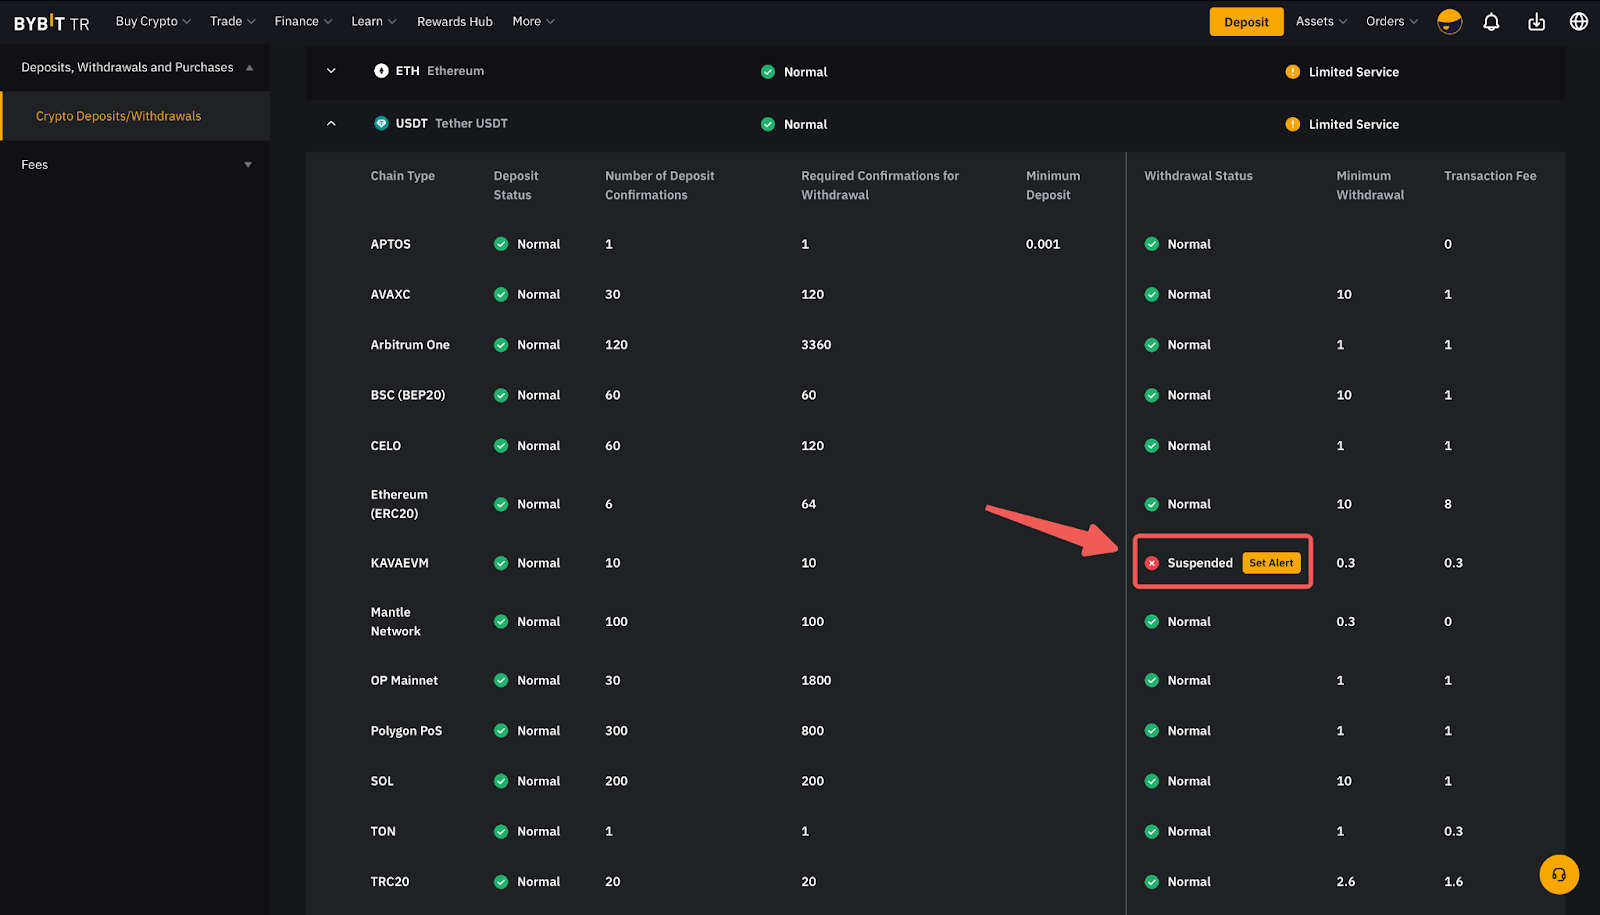Click the Bybit TR logo
This screenshot has width=1600, height=915.
[x=52, y=23]
